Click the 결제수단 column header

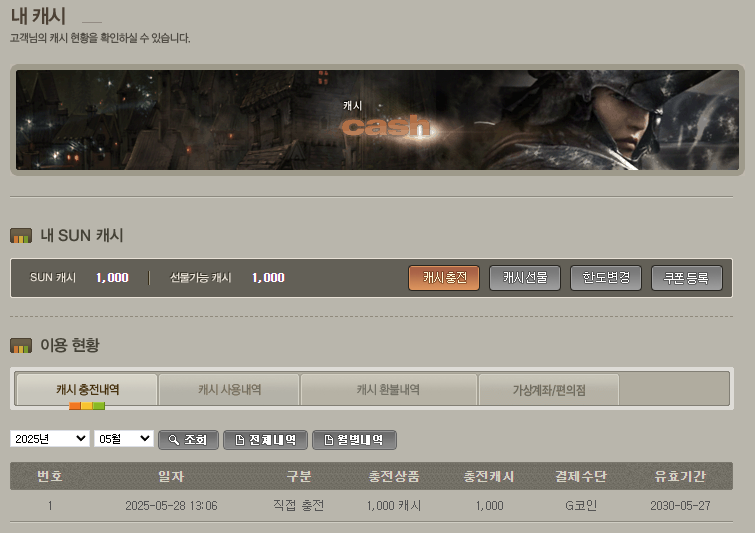pos(581,476)
